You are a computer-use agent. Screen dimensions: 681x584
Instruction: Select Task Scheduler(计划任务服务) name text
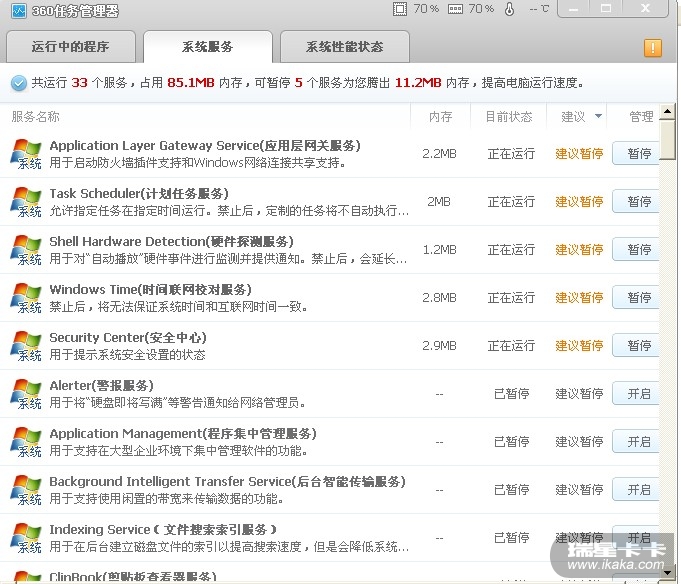[139, 194]
